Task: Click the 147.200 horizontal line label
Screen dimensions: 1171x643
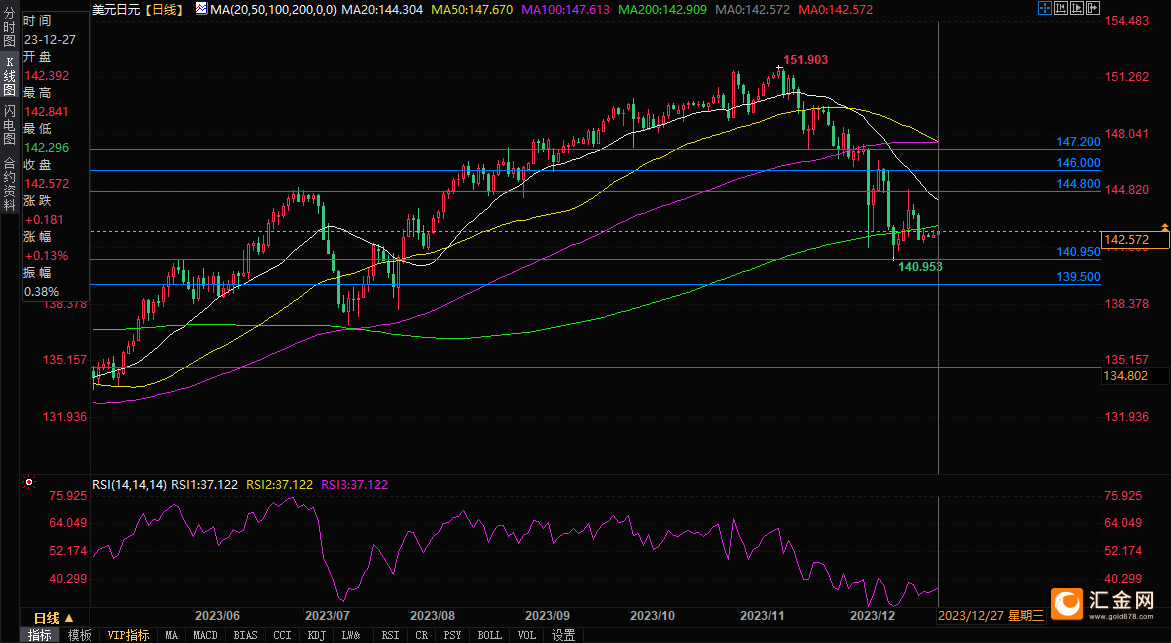Action: pos(1078,142)
